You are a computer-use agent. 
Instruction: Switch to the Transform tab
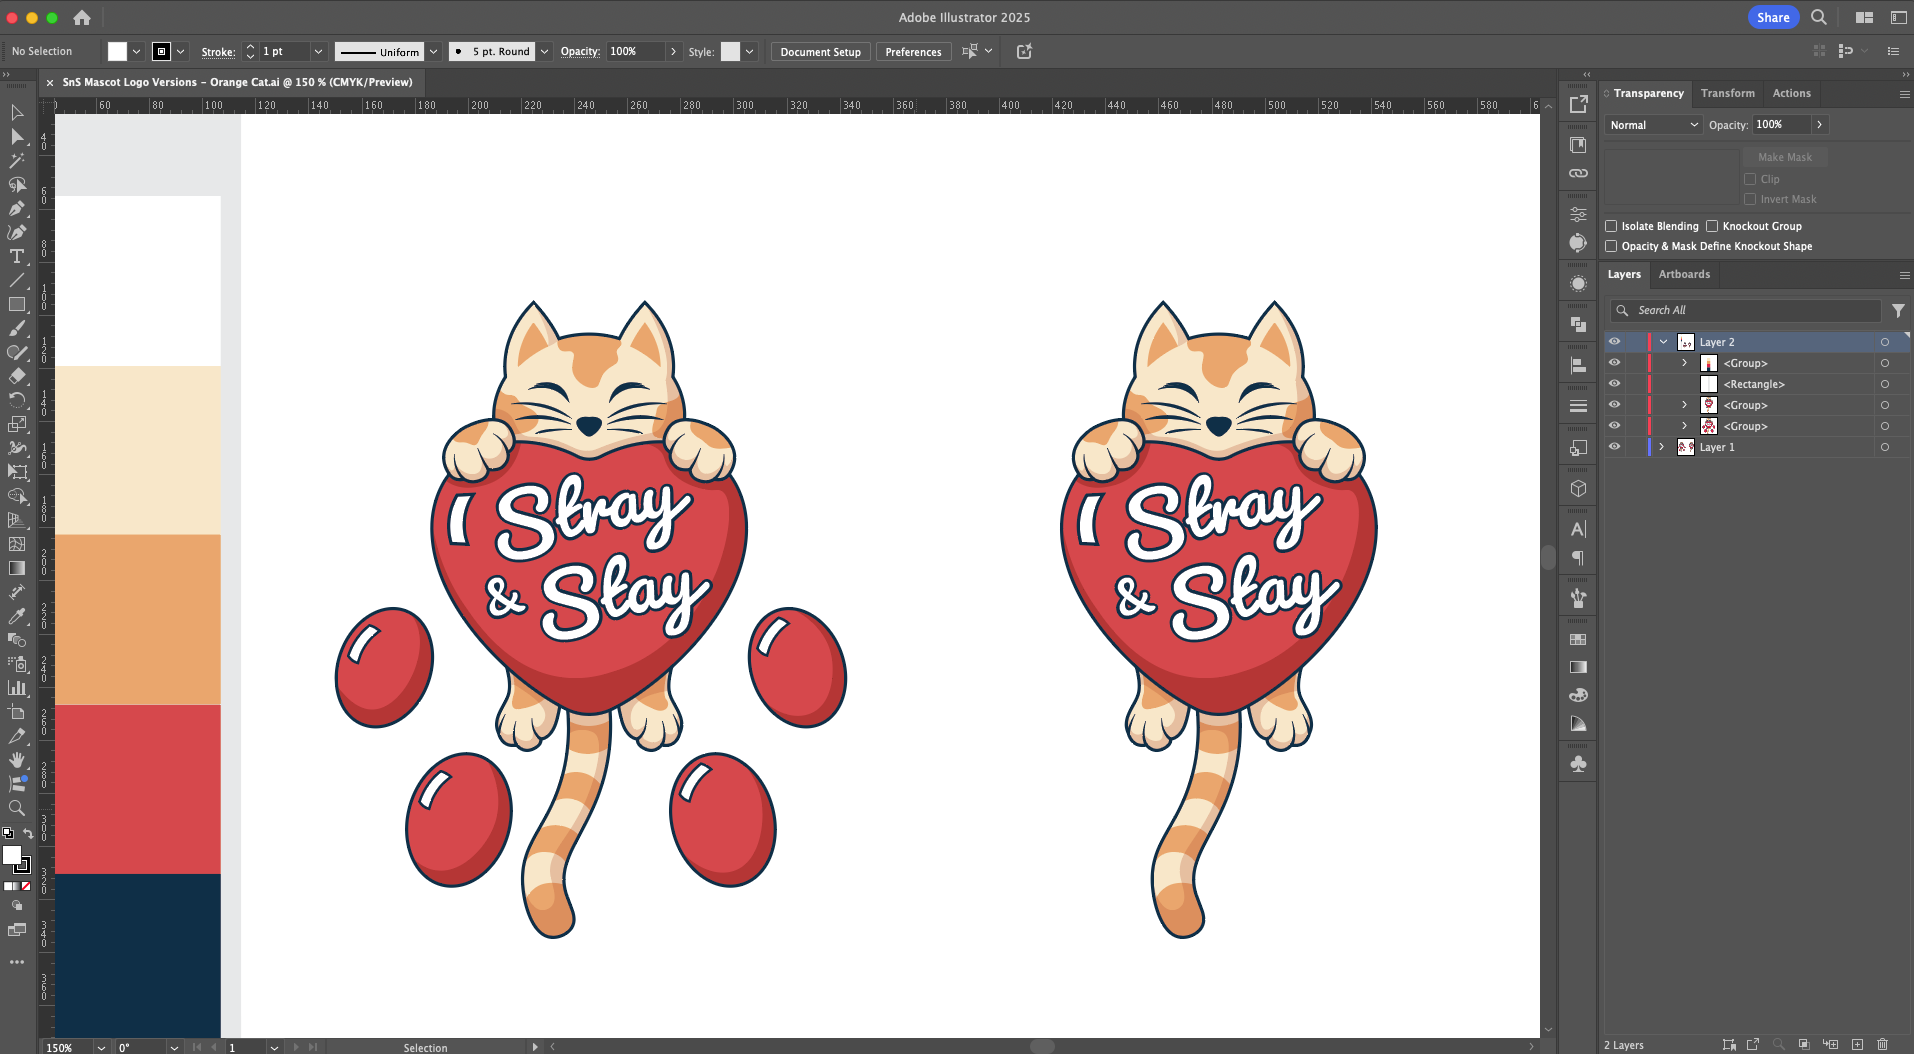[1727, 93]
